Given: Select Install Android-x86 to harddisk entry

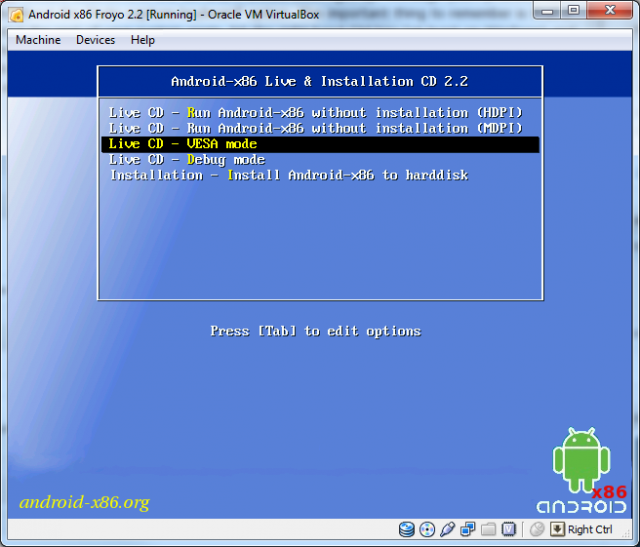Looking at the screenshot, I should 320,176.
